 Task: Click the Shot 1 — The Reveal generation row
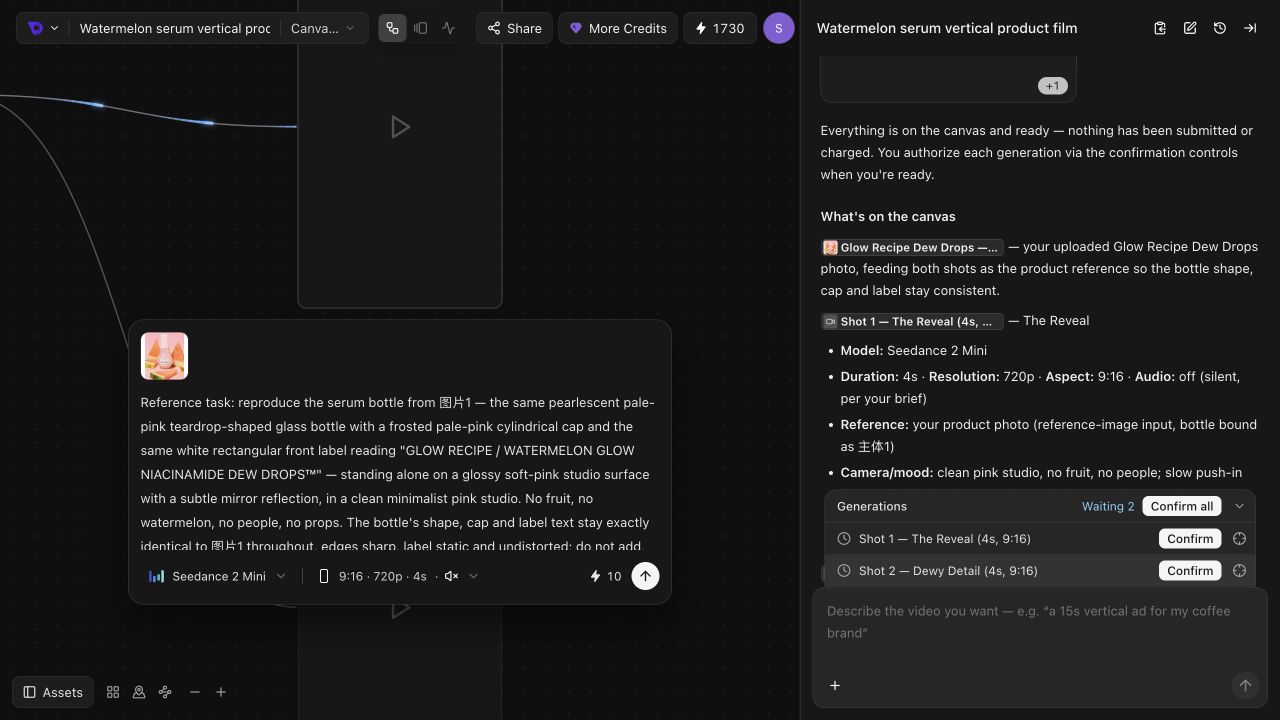(1040, 538)
